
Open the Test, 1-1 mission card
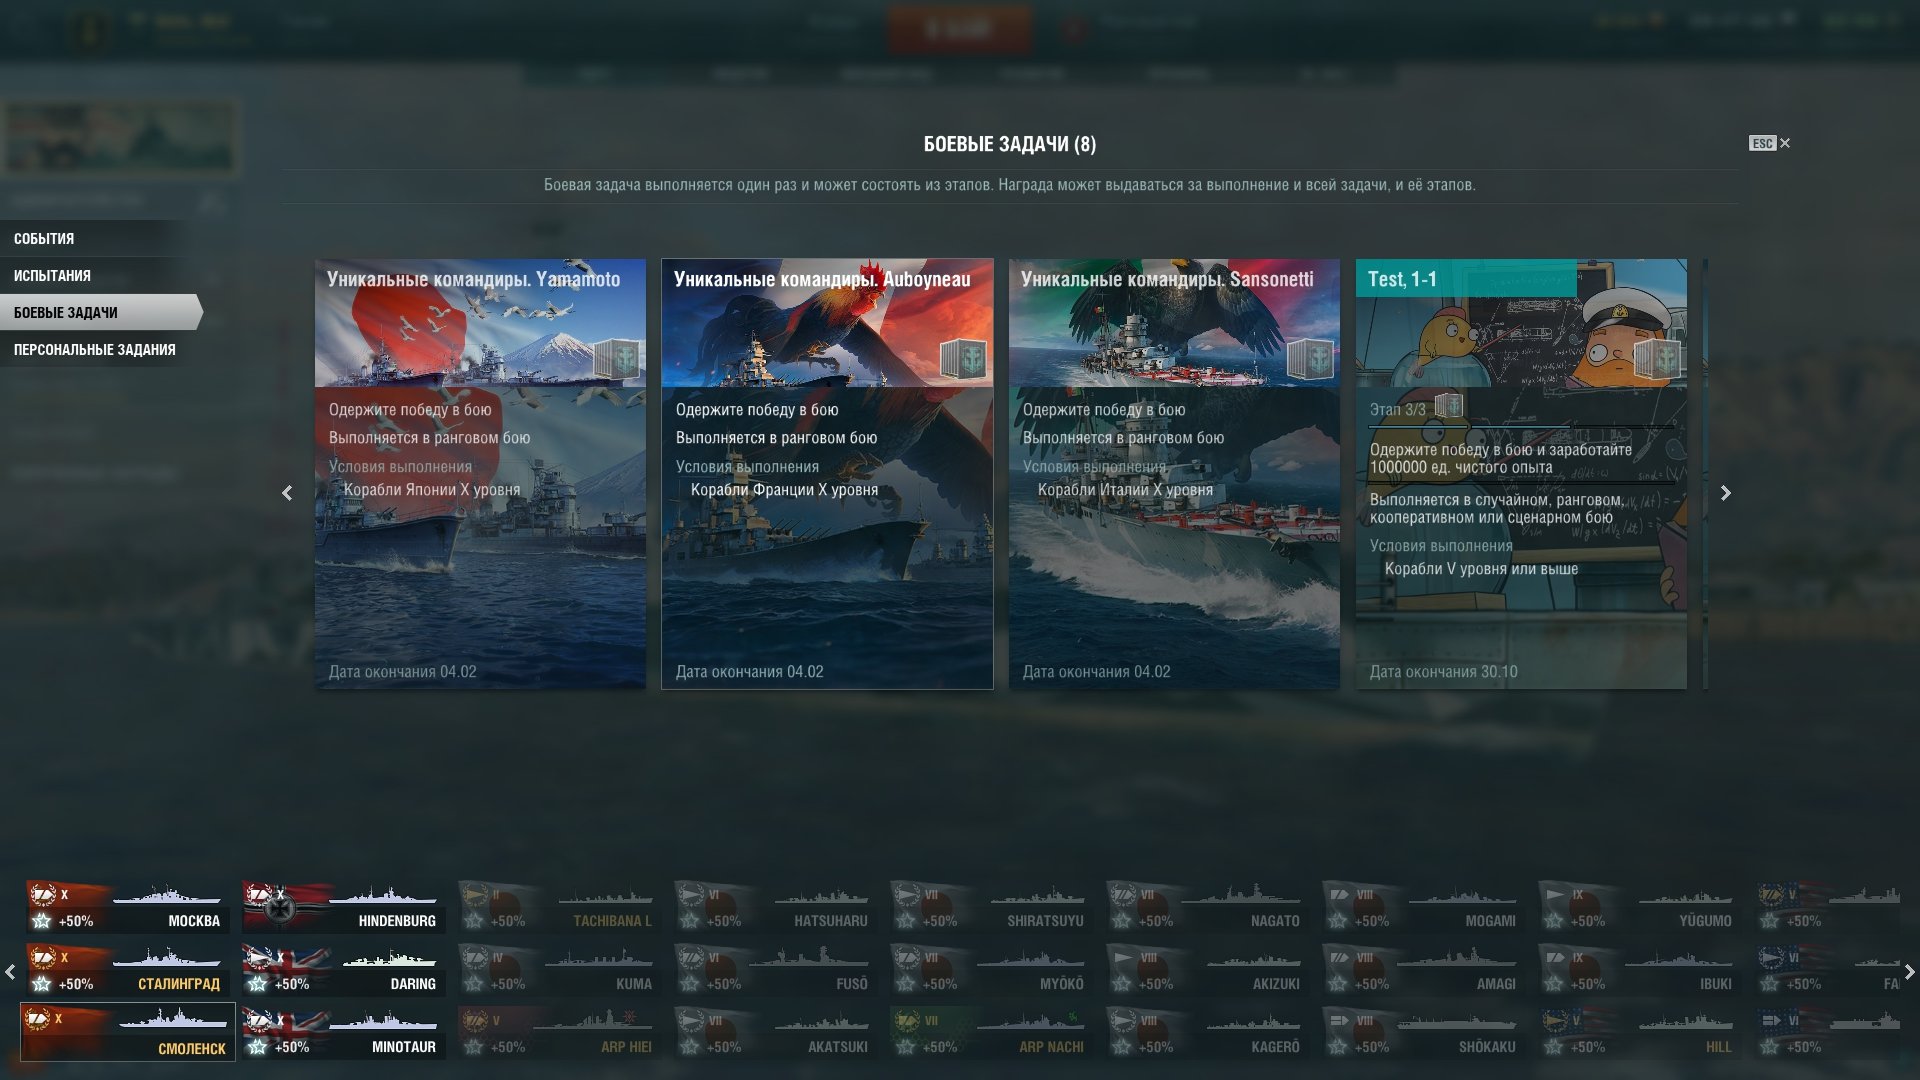[x=1521, y=474]
